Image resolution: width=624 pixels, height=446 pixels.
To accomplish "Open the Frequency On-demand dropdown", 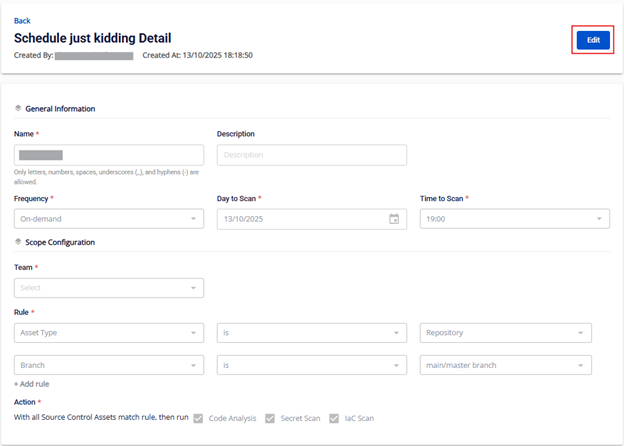I will point(109,219).
